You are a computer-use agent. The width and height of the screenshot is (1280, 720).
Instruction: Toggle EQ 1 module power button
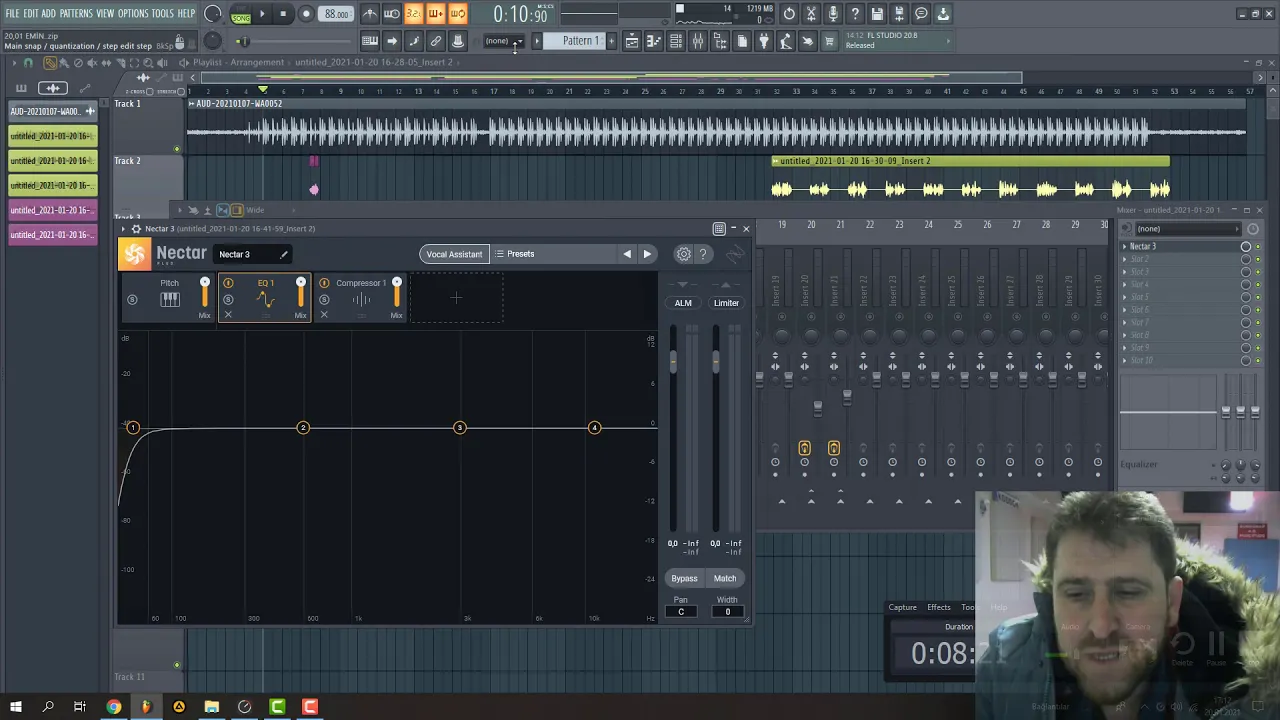228,283
